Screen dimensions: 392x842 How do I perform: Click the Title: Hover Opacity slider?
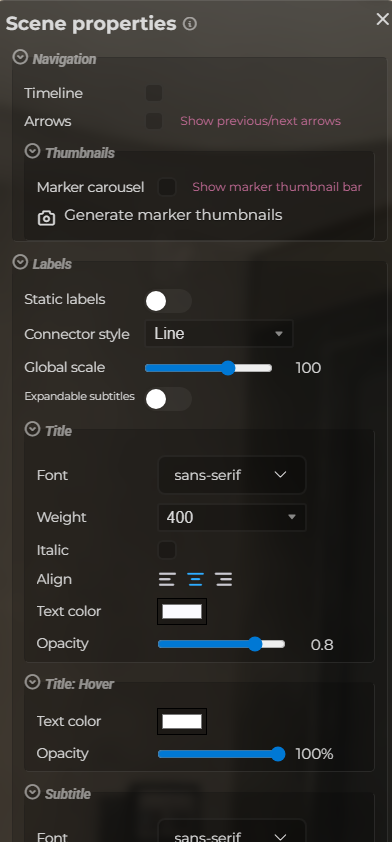[221, 754]
